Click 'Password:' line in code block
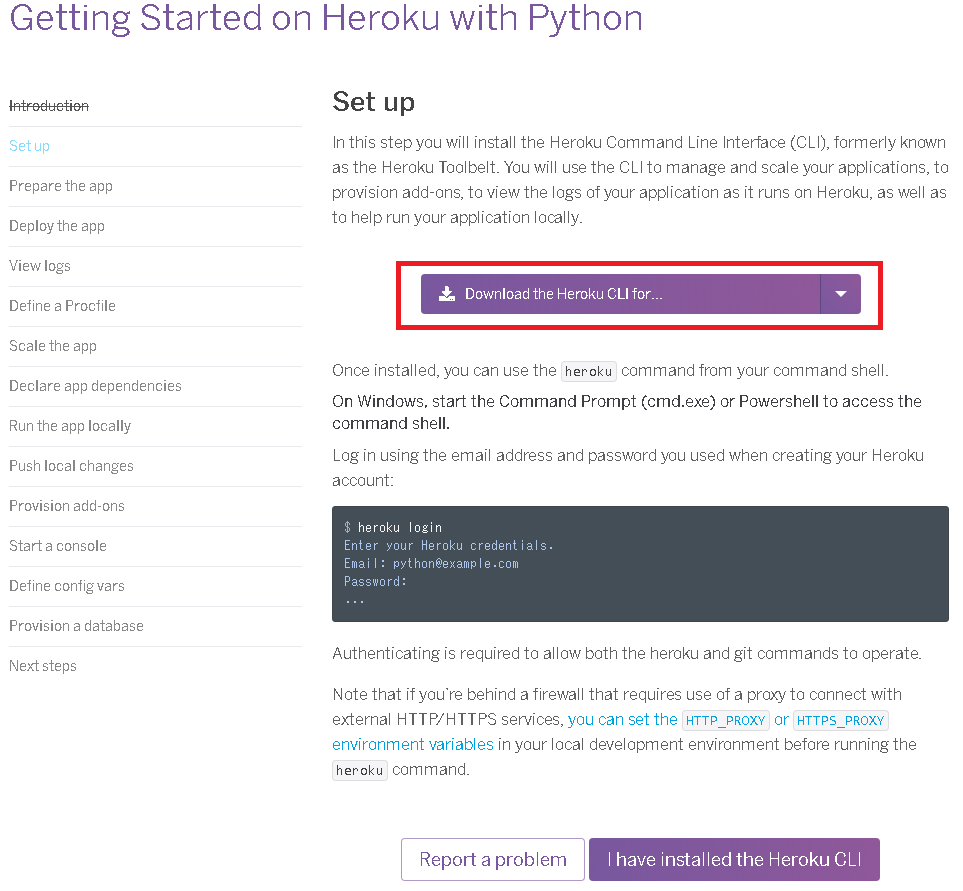 pos(375,582)
